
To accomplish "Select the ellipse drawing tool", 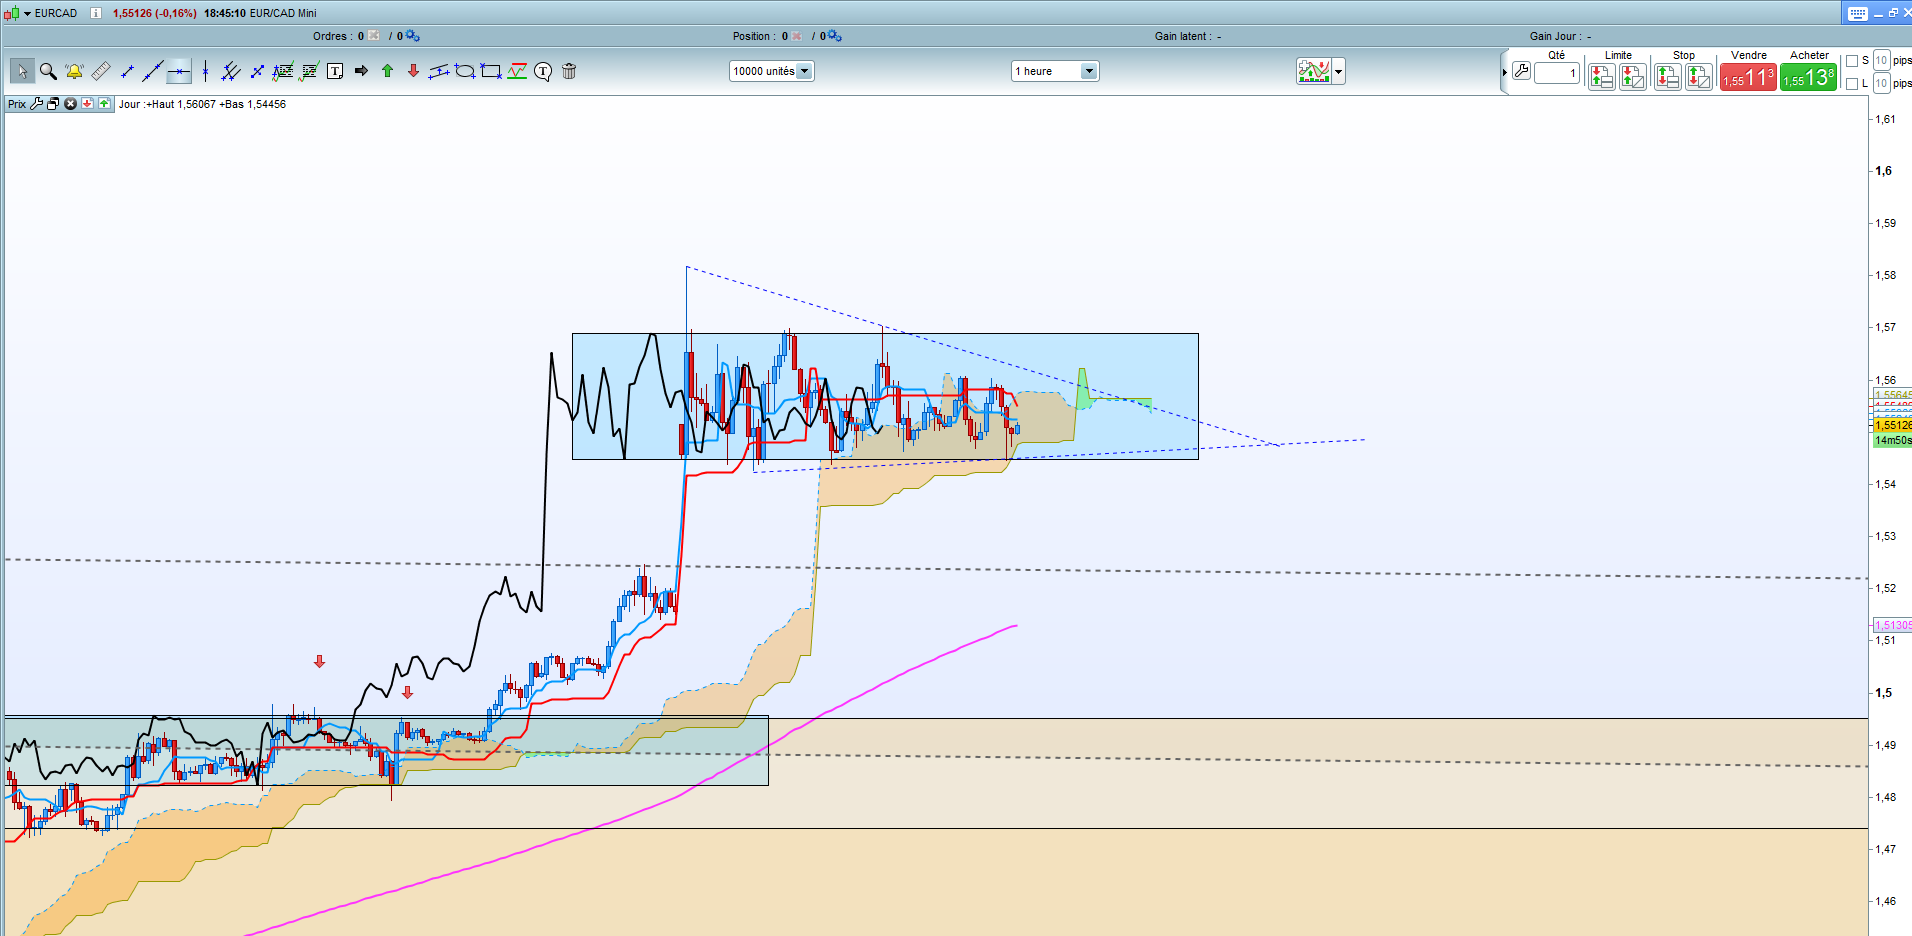I will (x=465, y=71).
